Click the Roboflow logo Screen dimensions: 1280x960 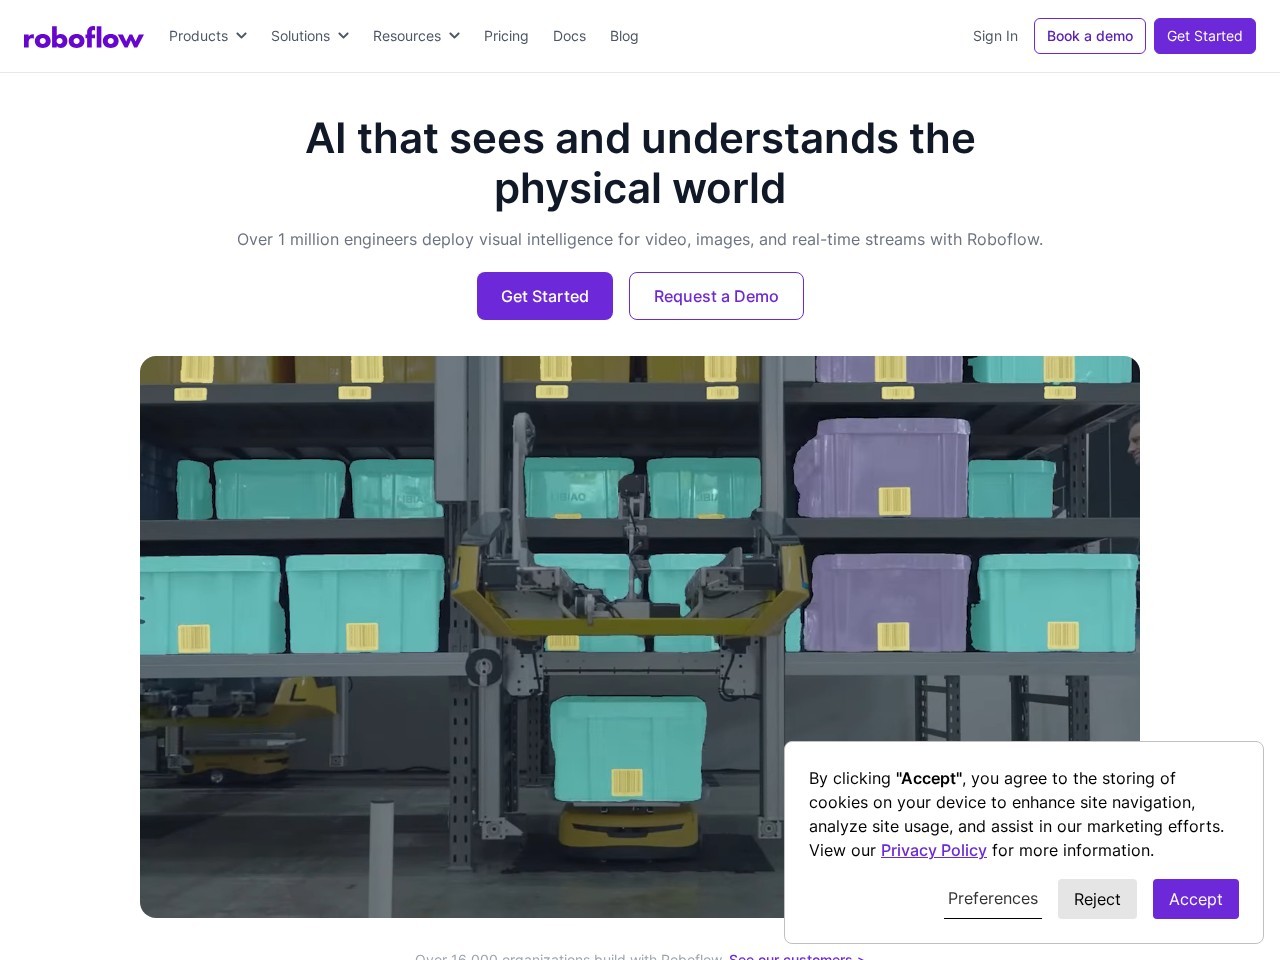pyautogui.click(x=84, y=37)
